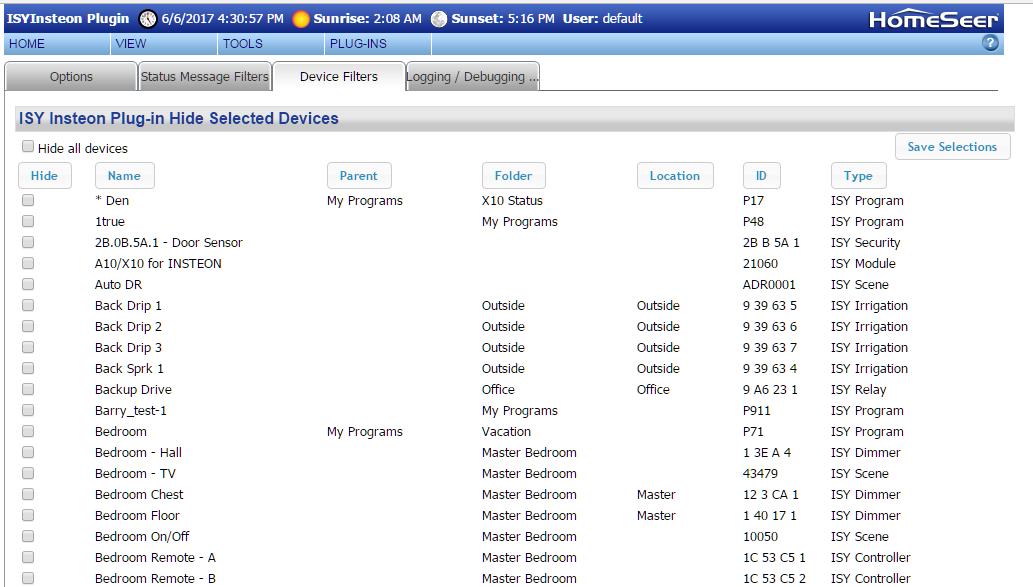1033x587 pixels.
Task: Check the Hide all devices checkbox
Action: click(x=28, y=146)
